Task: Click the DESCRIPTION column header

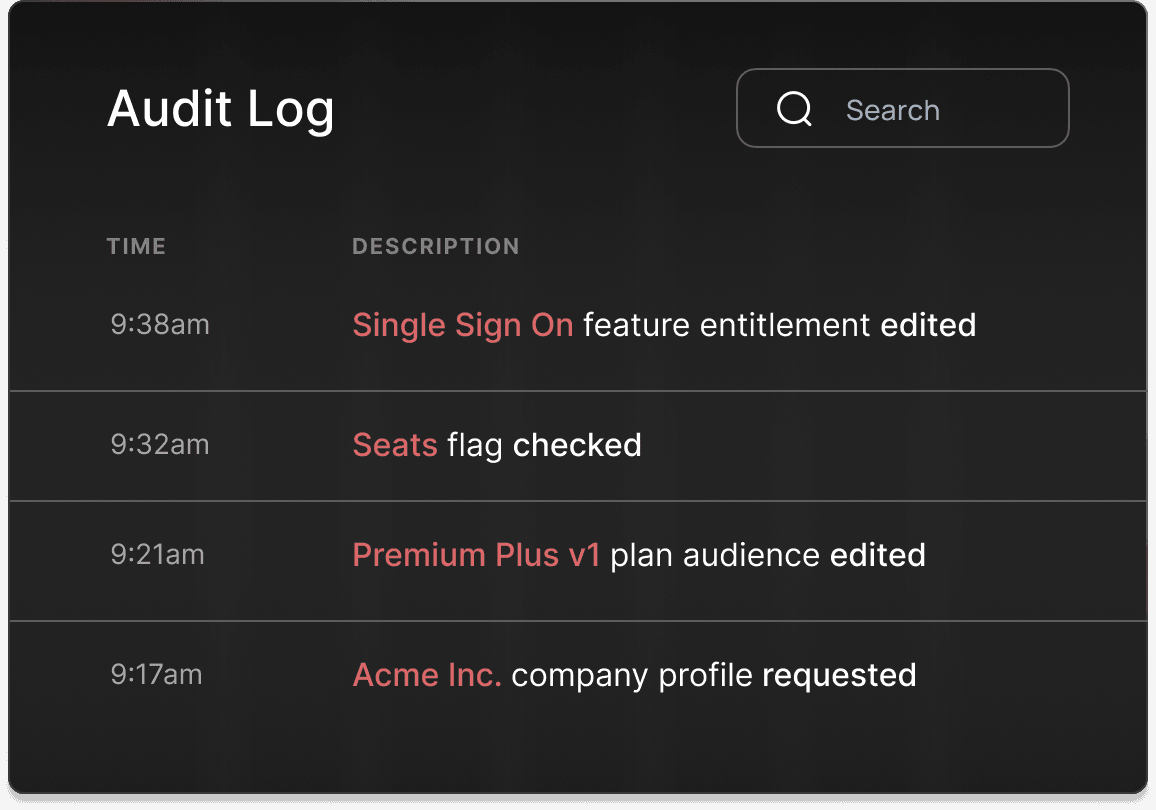Action: (x=435, y=246)
